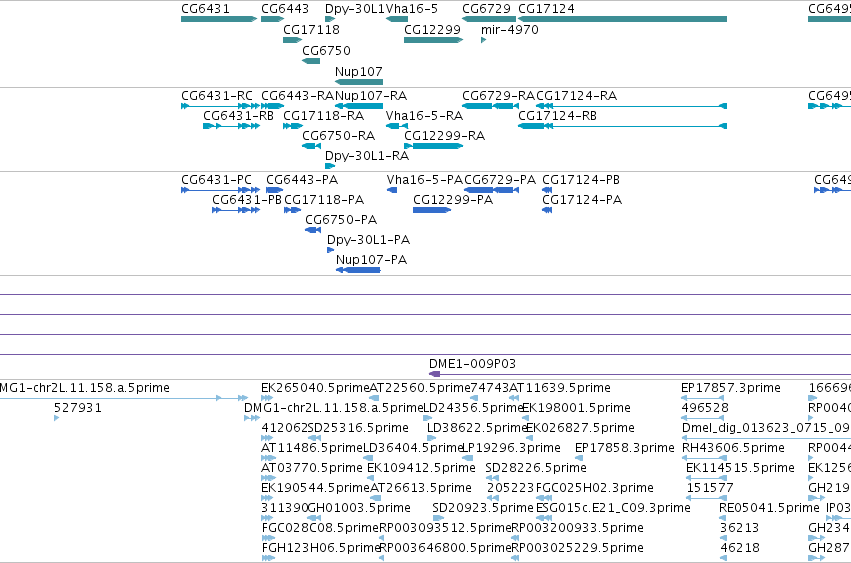Screen dimensions: 851x563
Task: Select protein label CG6750-PA
Action: (x=341, y=220)
